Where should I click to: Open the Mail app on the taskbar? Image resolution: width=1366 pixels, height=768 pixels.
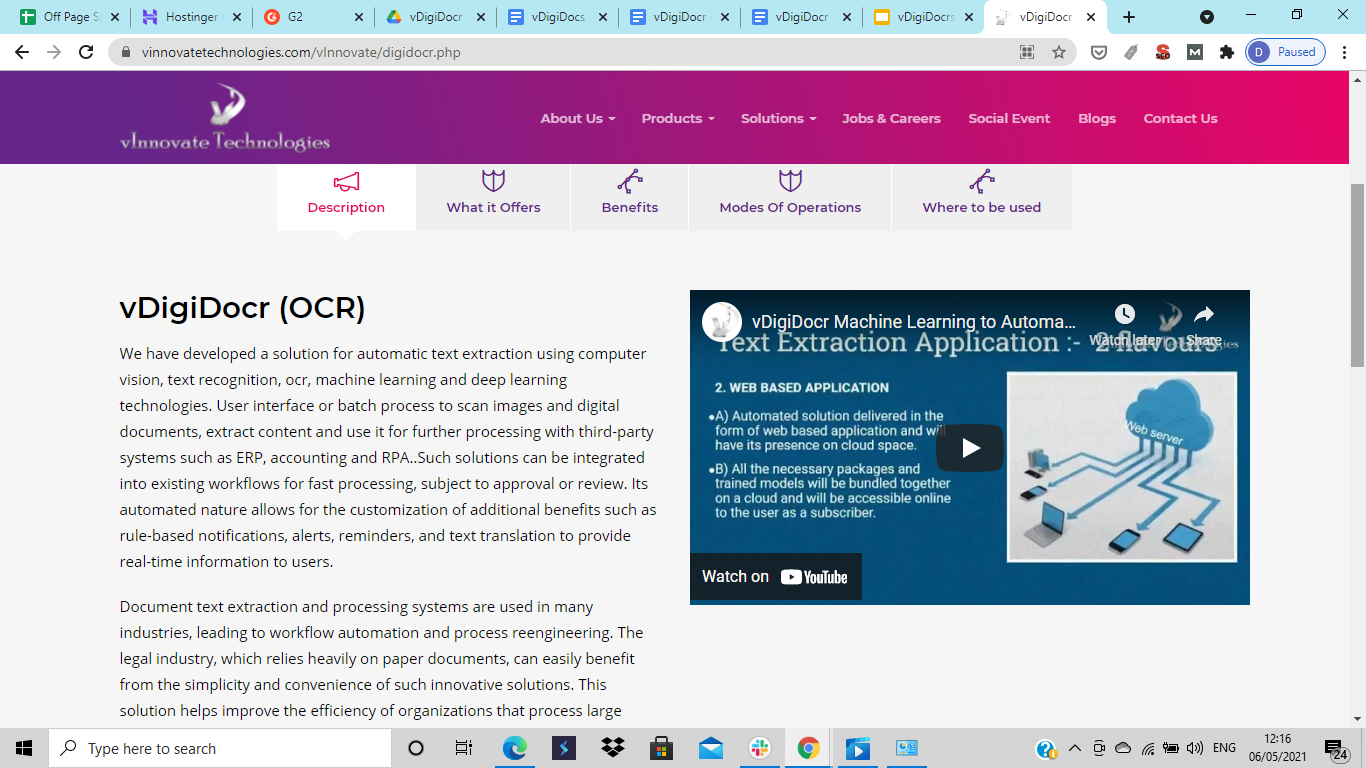point(711,748)
